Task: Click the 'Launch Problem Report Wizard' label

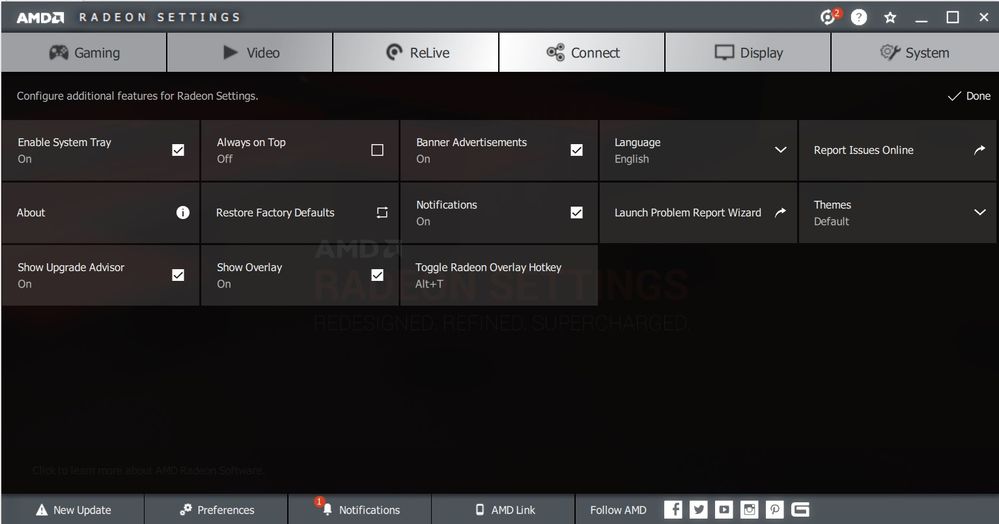Action: 687,212
